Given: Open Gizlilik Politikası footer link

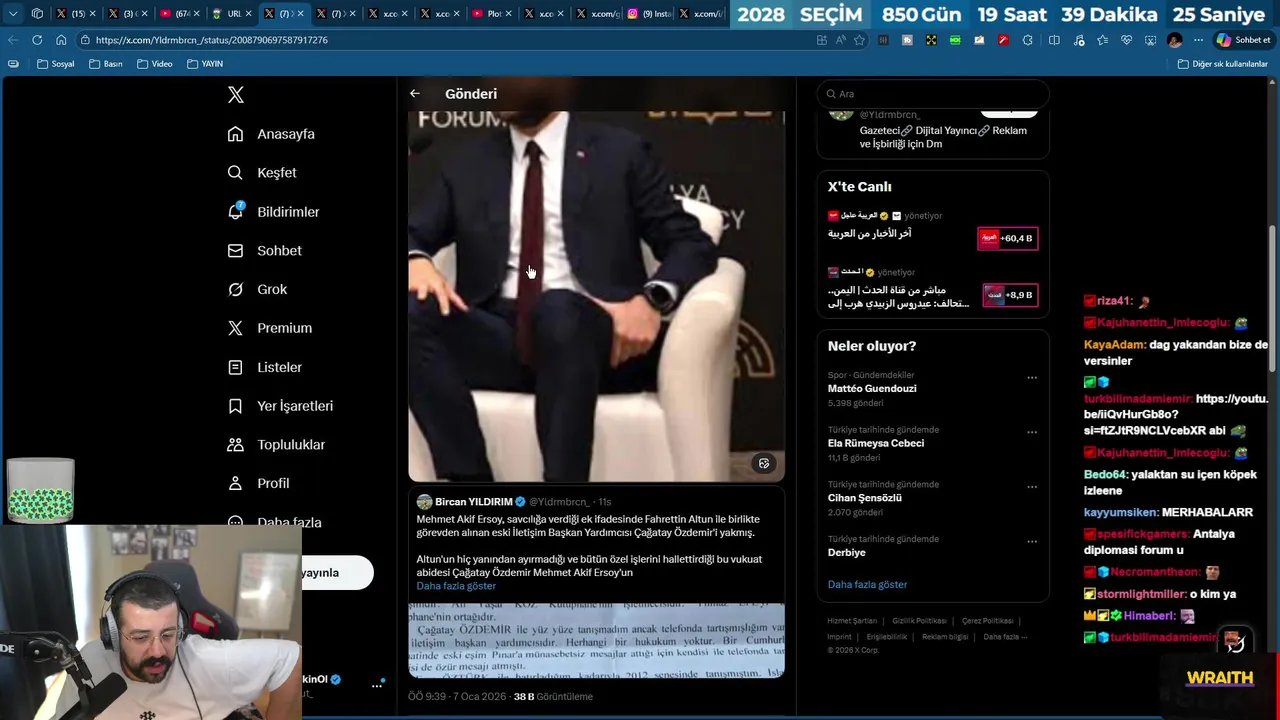Looking at the screenshot, I should click(919, 621).
